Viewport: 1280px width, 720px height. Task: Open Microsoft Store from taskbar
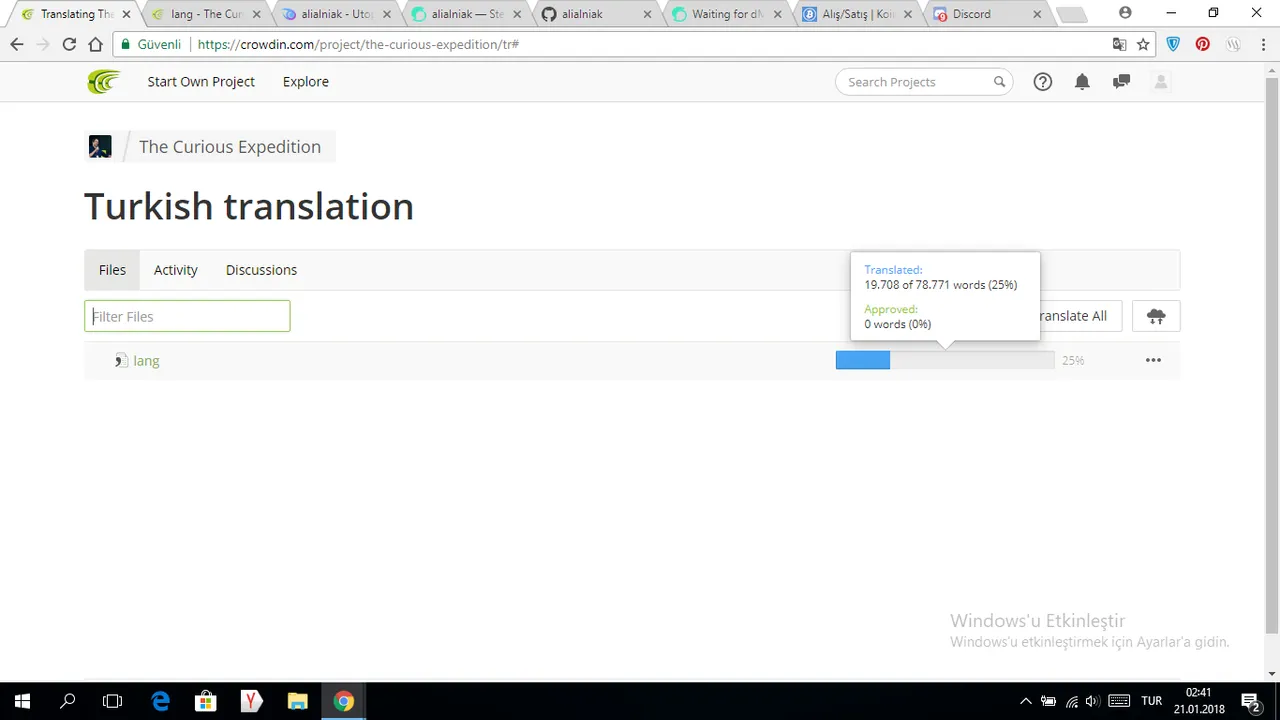pyautogui.click(x=205, y=701)
